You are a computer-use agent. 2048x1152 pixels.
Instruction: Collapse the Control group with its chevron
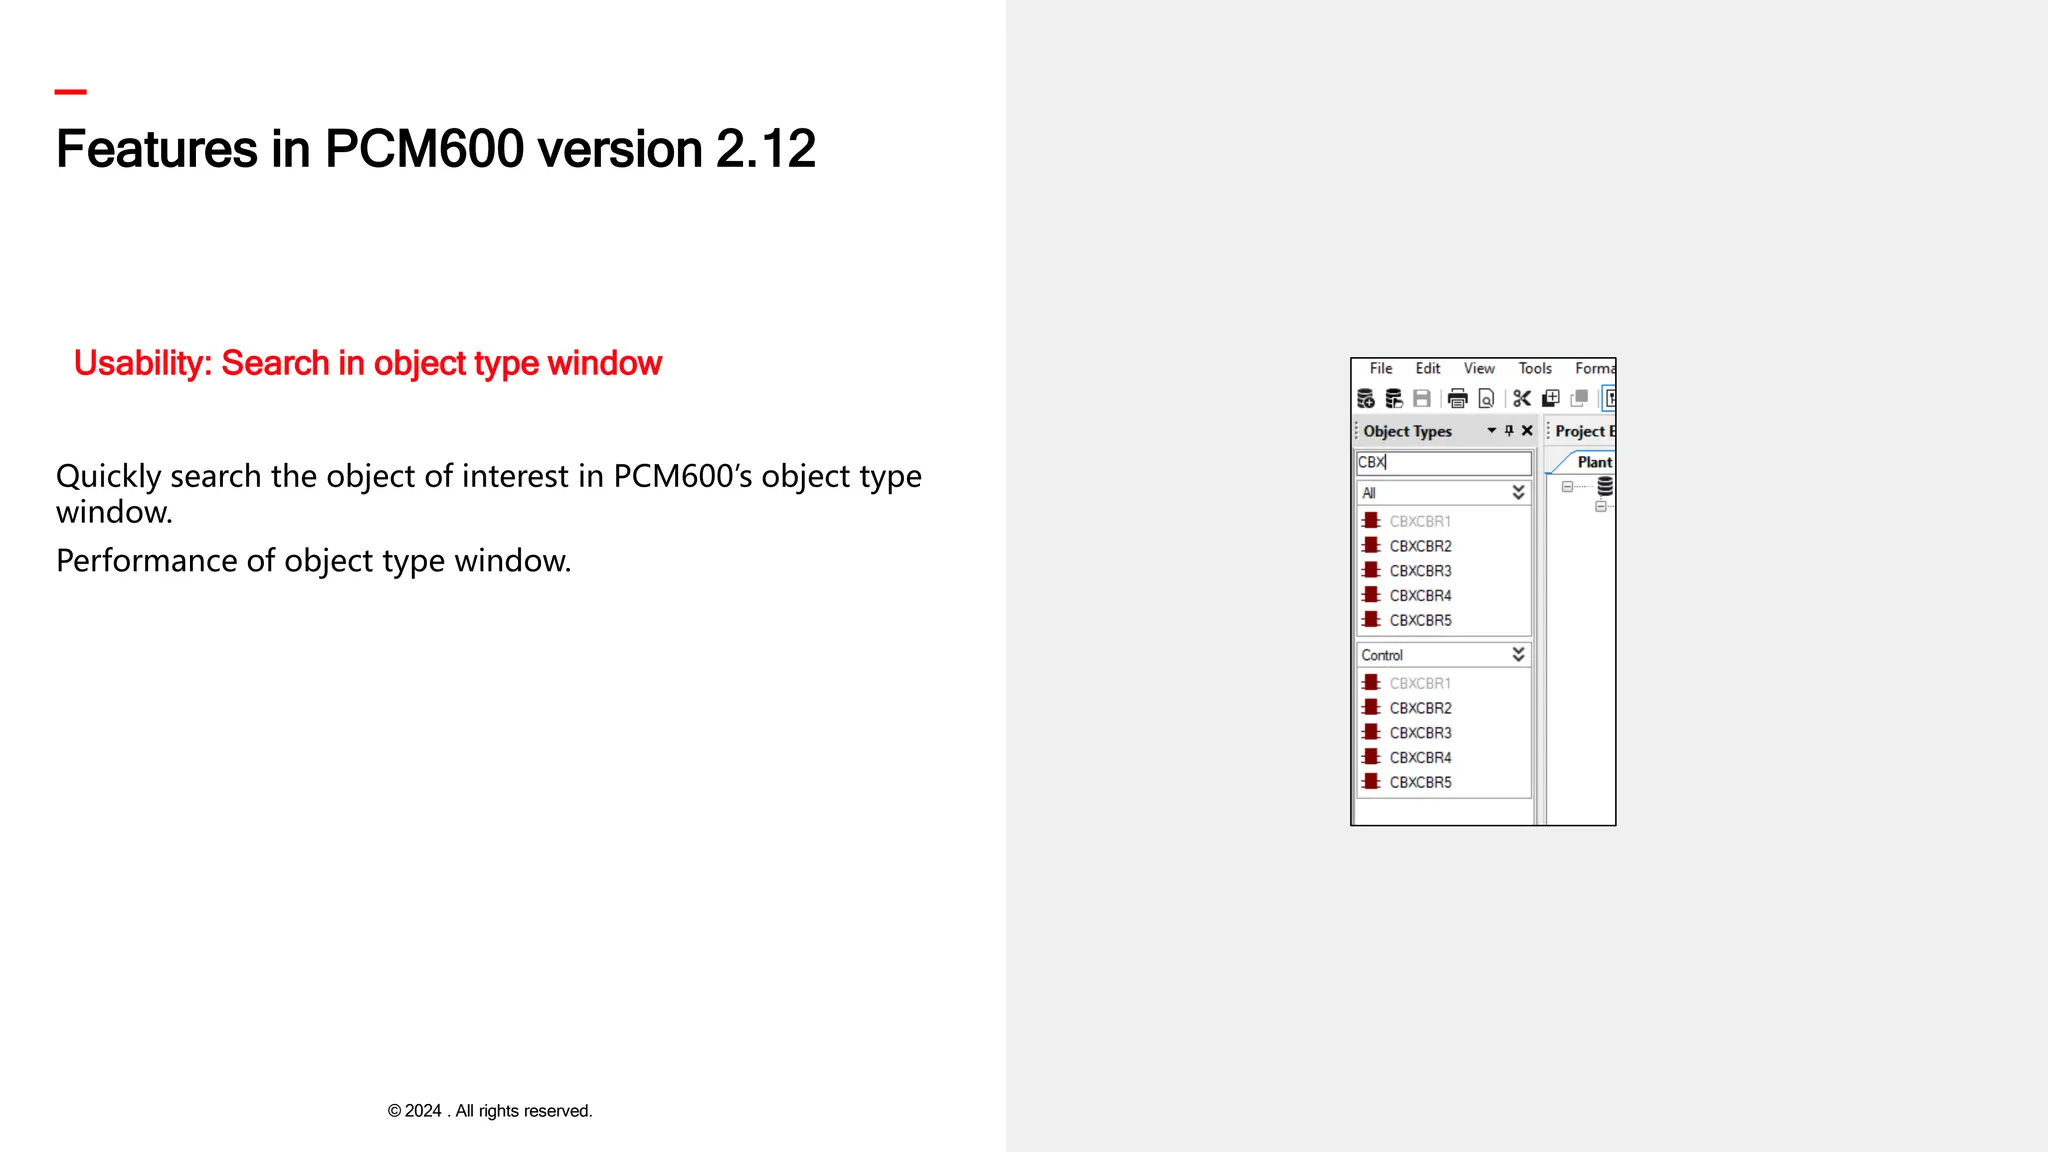[x=1518, y=654]
